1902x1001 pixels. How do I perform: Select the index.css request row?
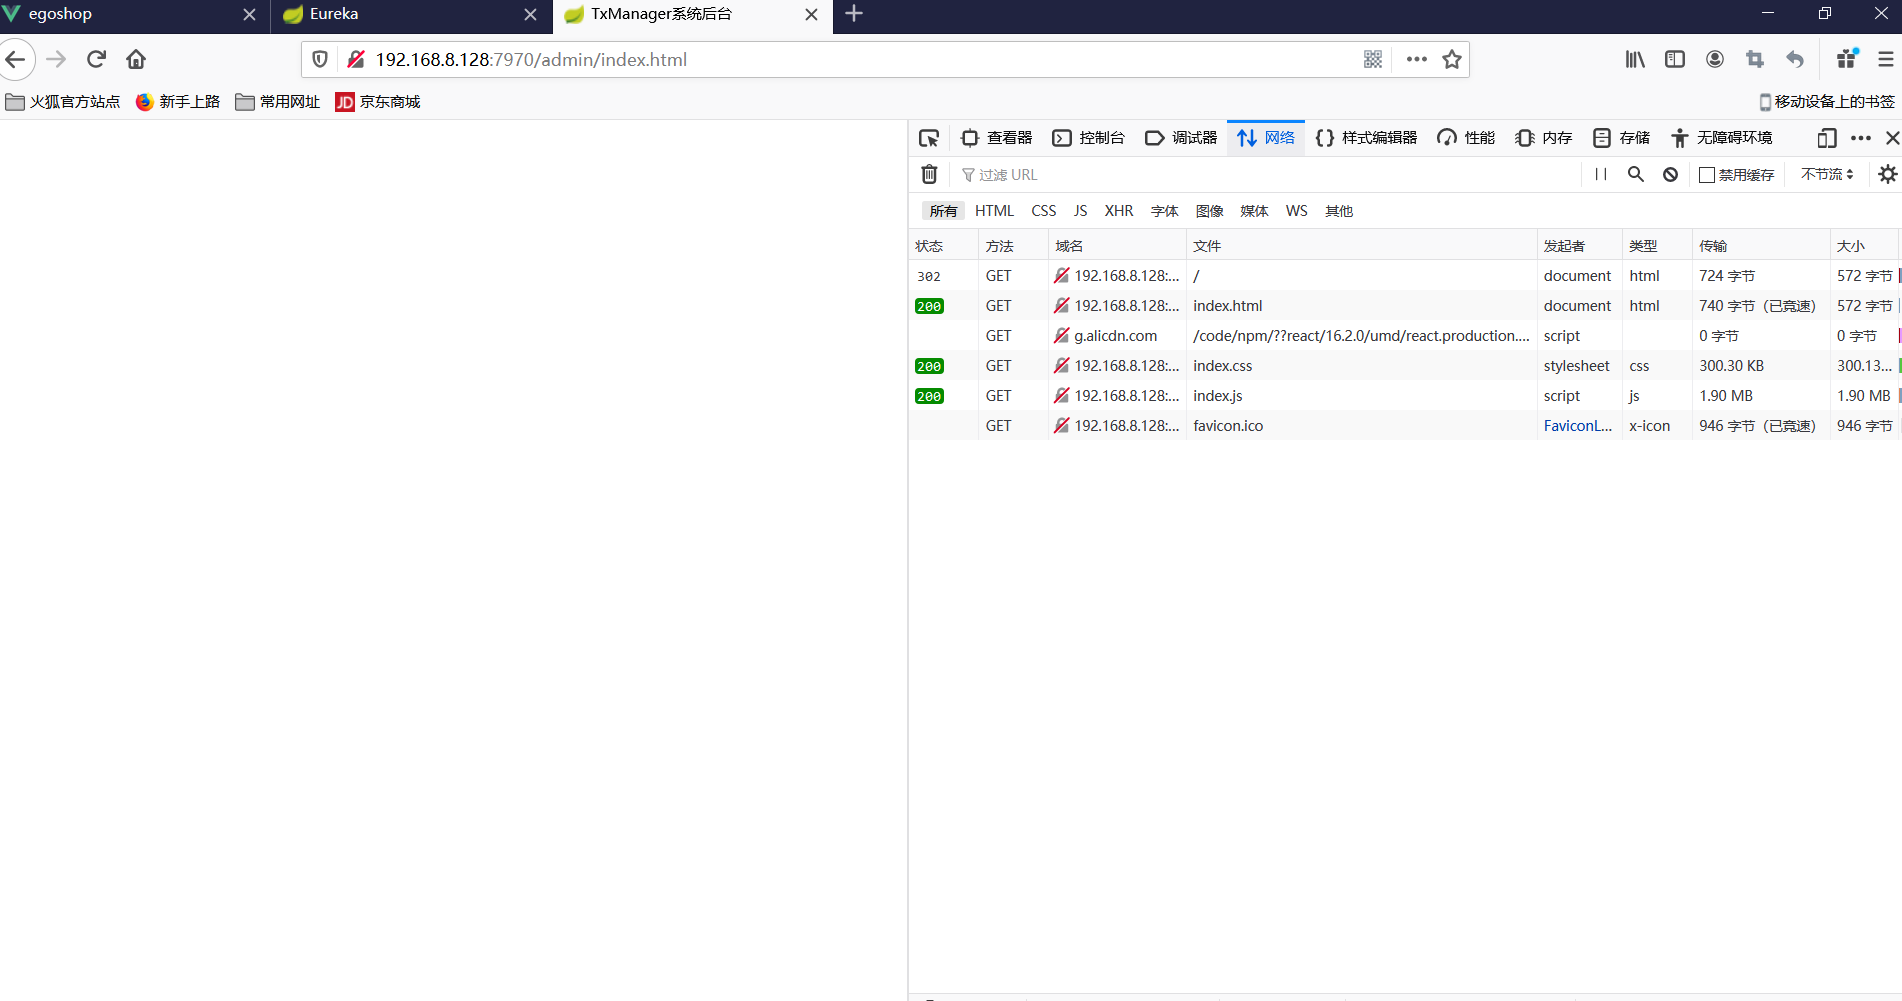click(1405, 366)
